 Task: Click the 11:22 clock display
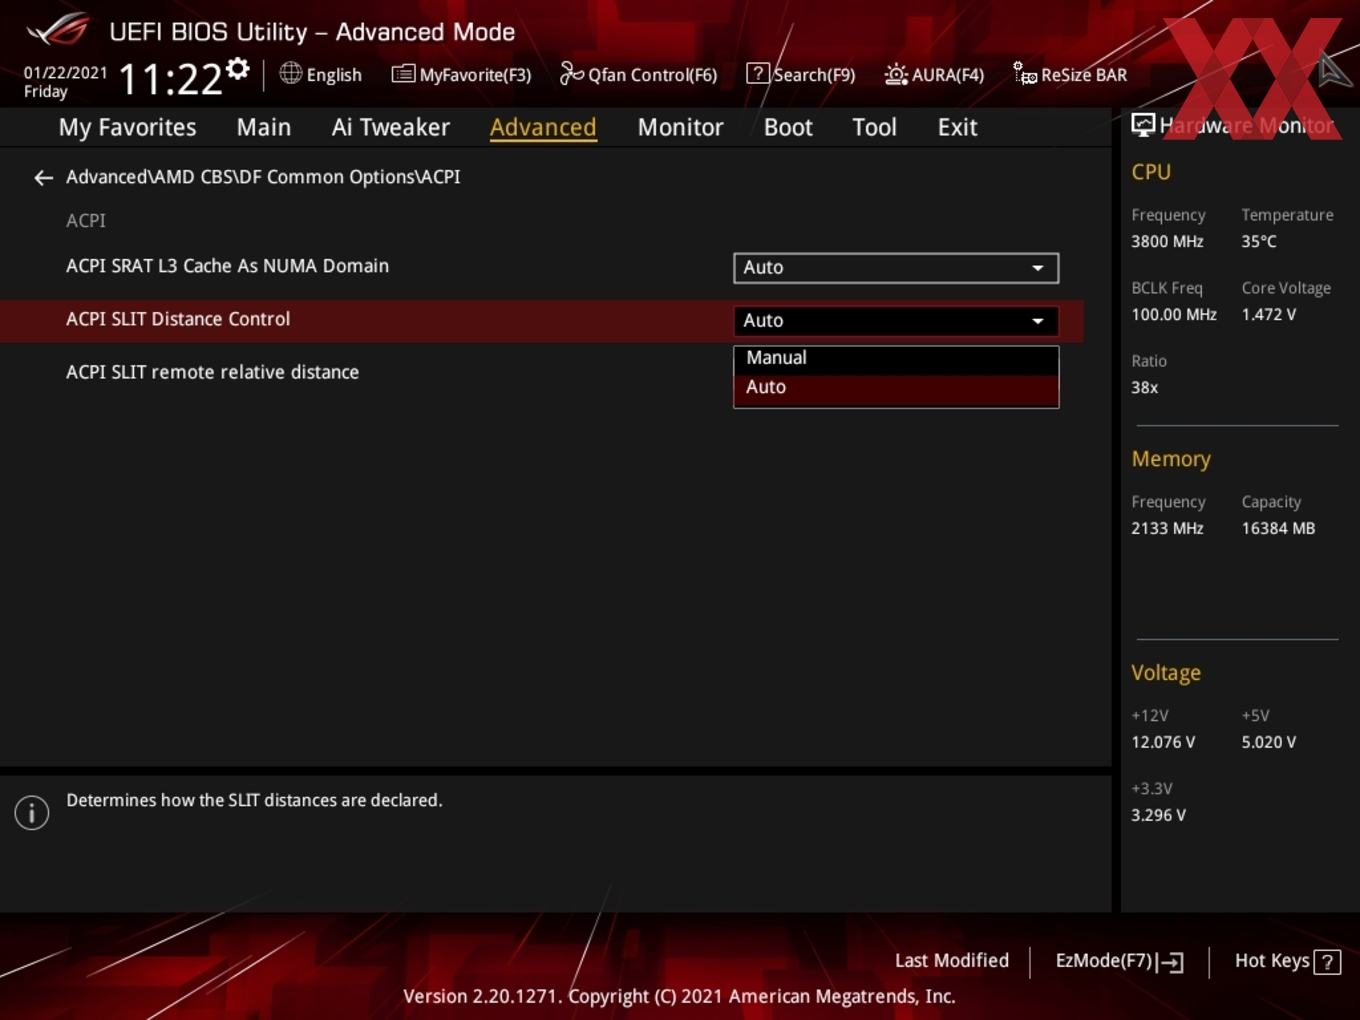pyautogui.click(x=170, y=79)
